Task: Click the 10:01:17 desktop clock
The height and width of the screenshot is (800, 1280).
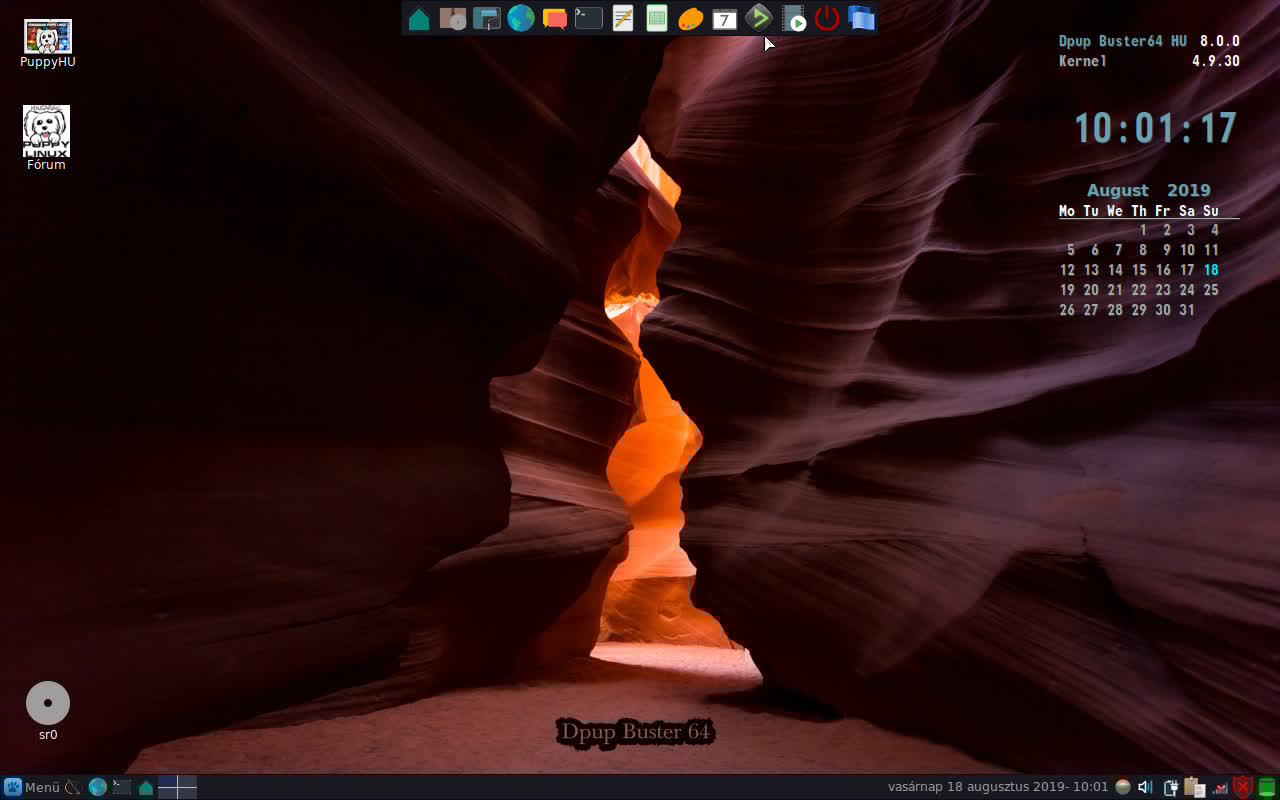Action: click(x=1155, y=128)
